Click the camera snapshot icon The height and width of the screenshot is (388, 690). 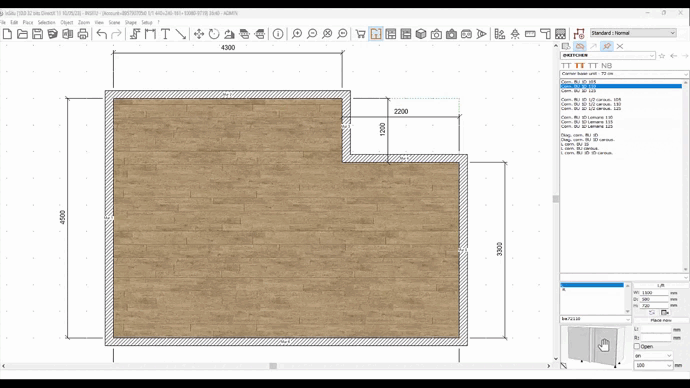436,34
